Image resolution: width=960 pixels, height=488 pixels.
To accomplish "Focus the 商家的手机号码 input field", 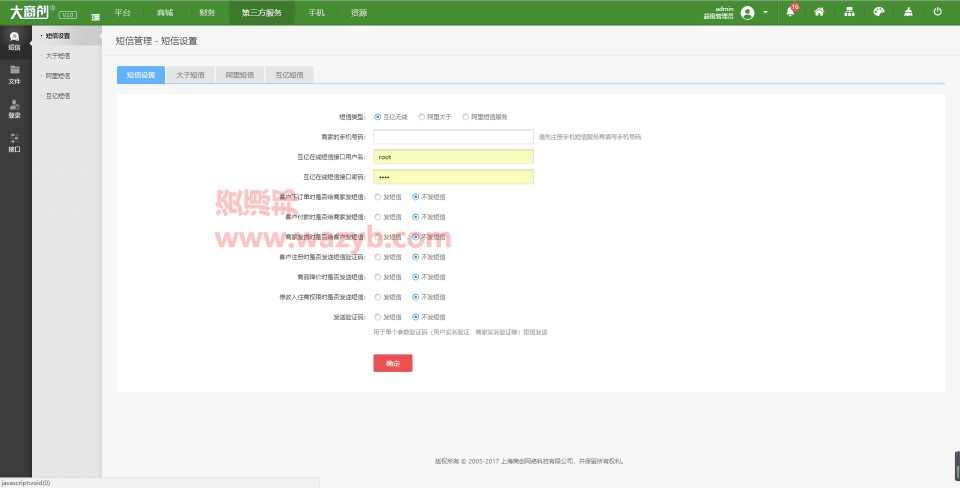I will coord(453,137).
